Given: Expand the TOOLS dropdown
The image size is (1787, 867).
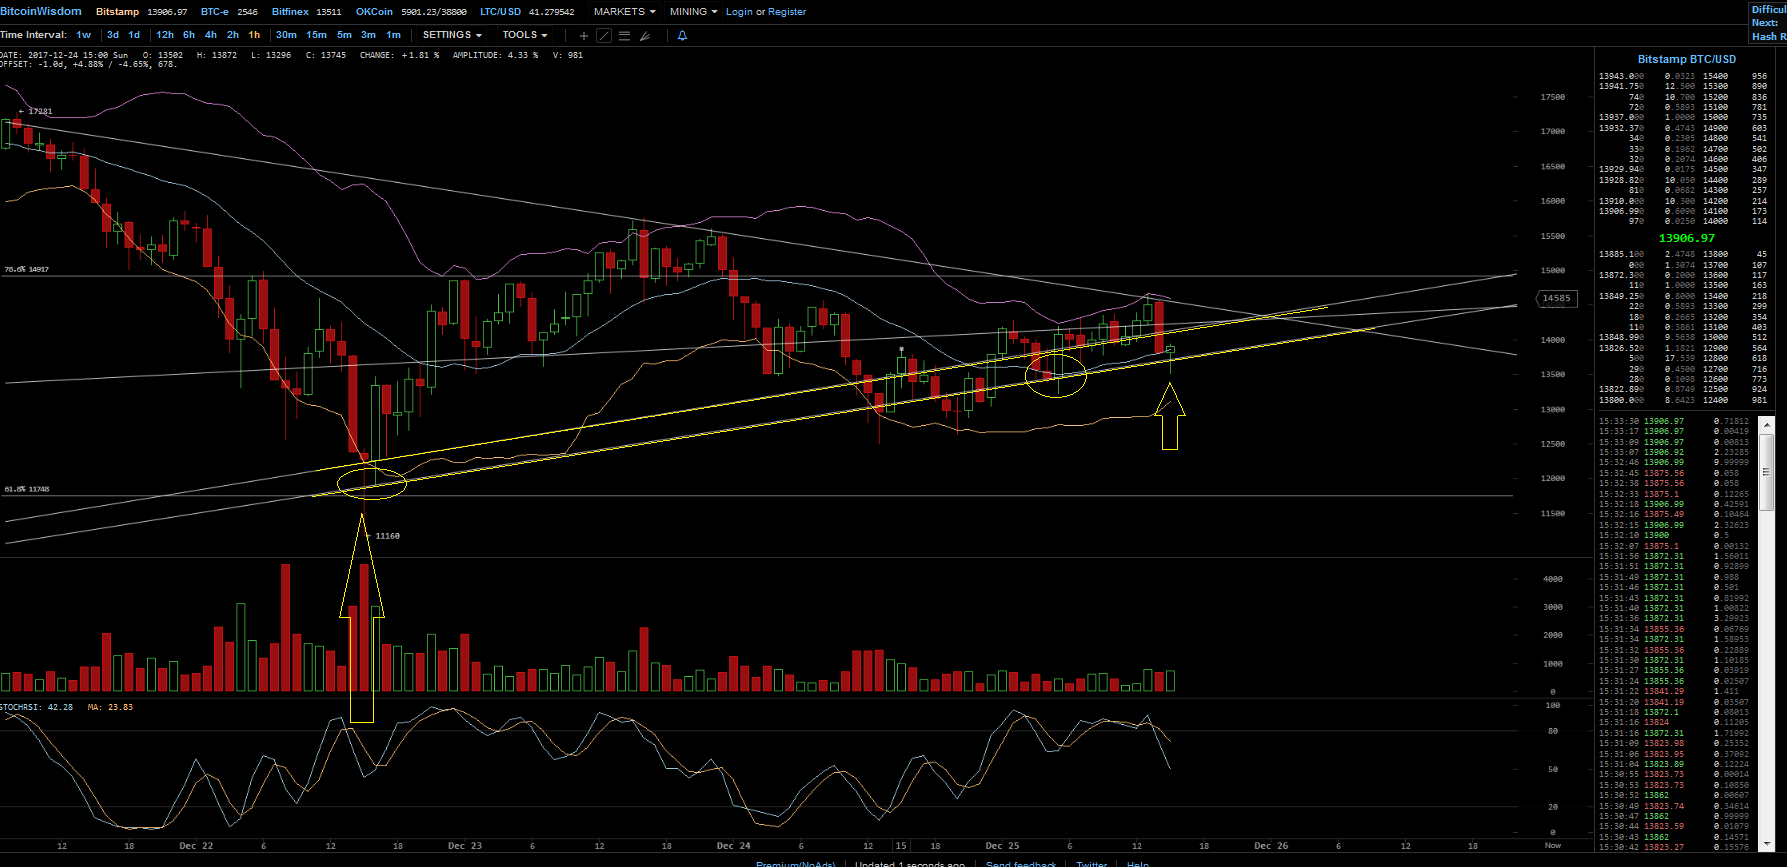Looking at the screenshot, I should click(x=525, y=35).
